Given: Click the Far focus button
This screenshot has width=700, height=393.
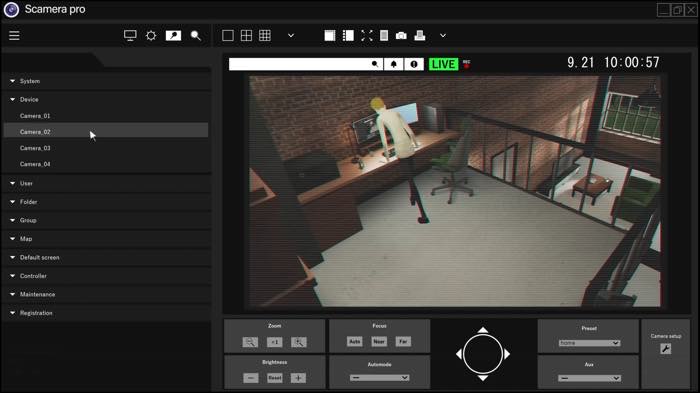Looking at the screenshot, I should [x=403, y=342].
